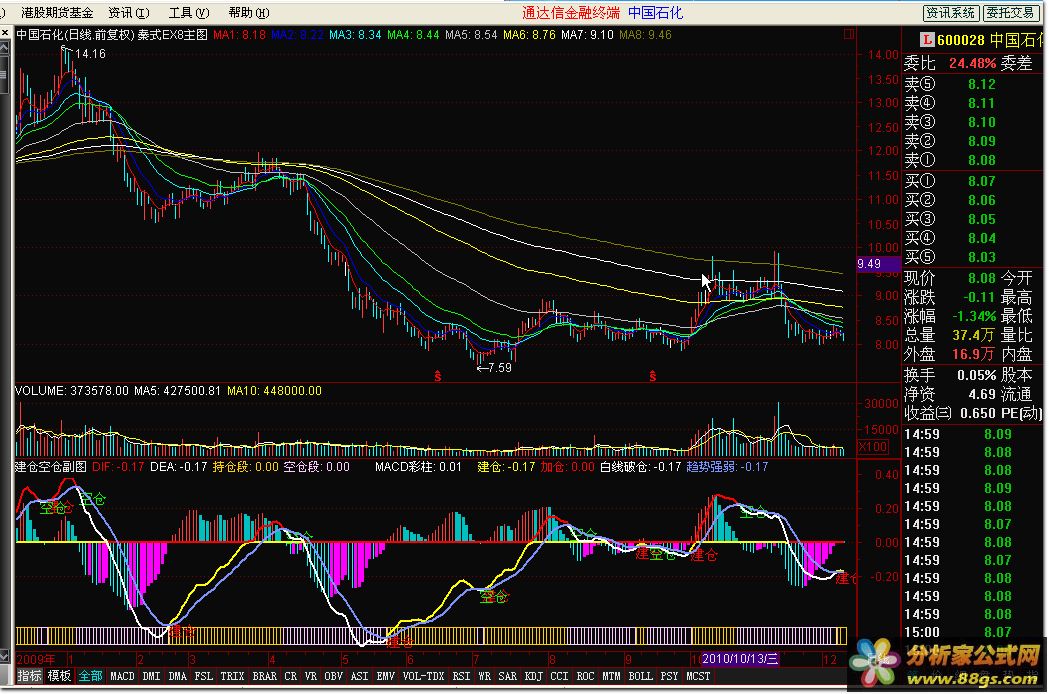
Task: Switch to the SAR indicator
Action: click(x=507, y=677)
